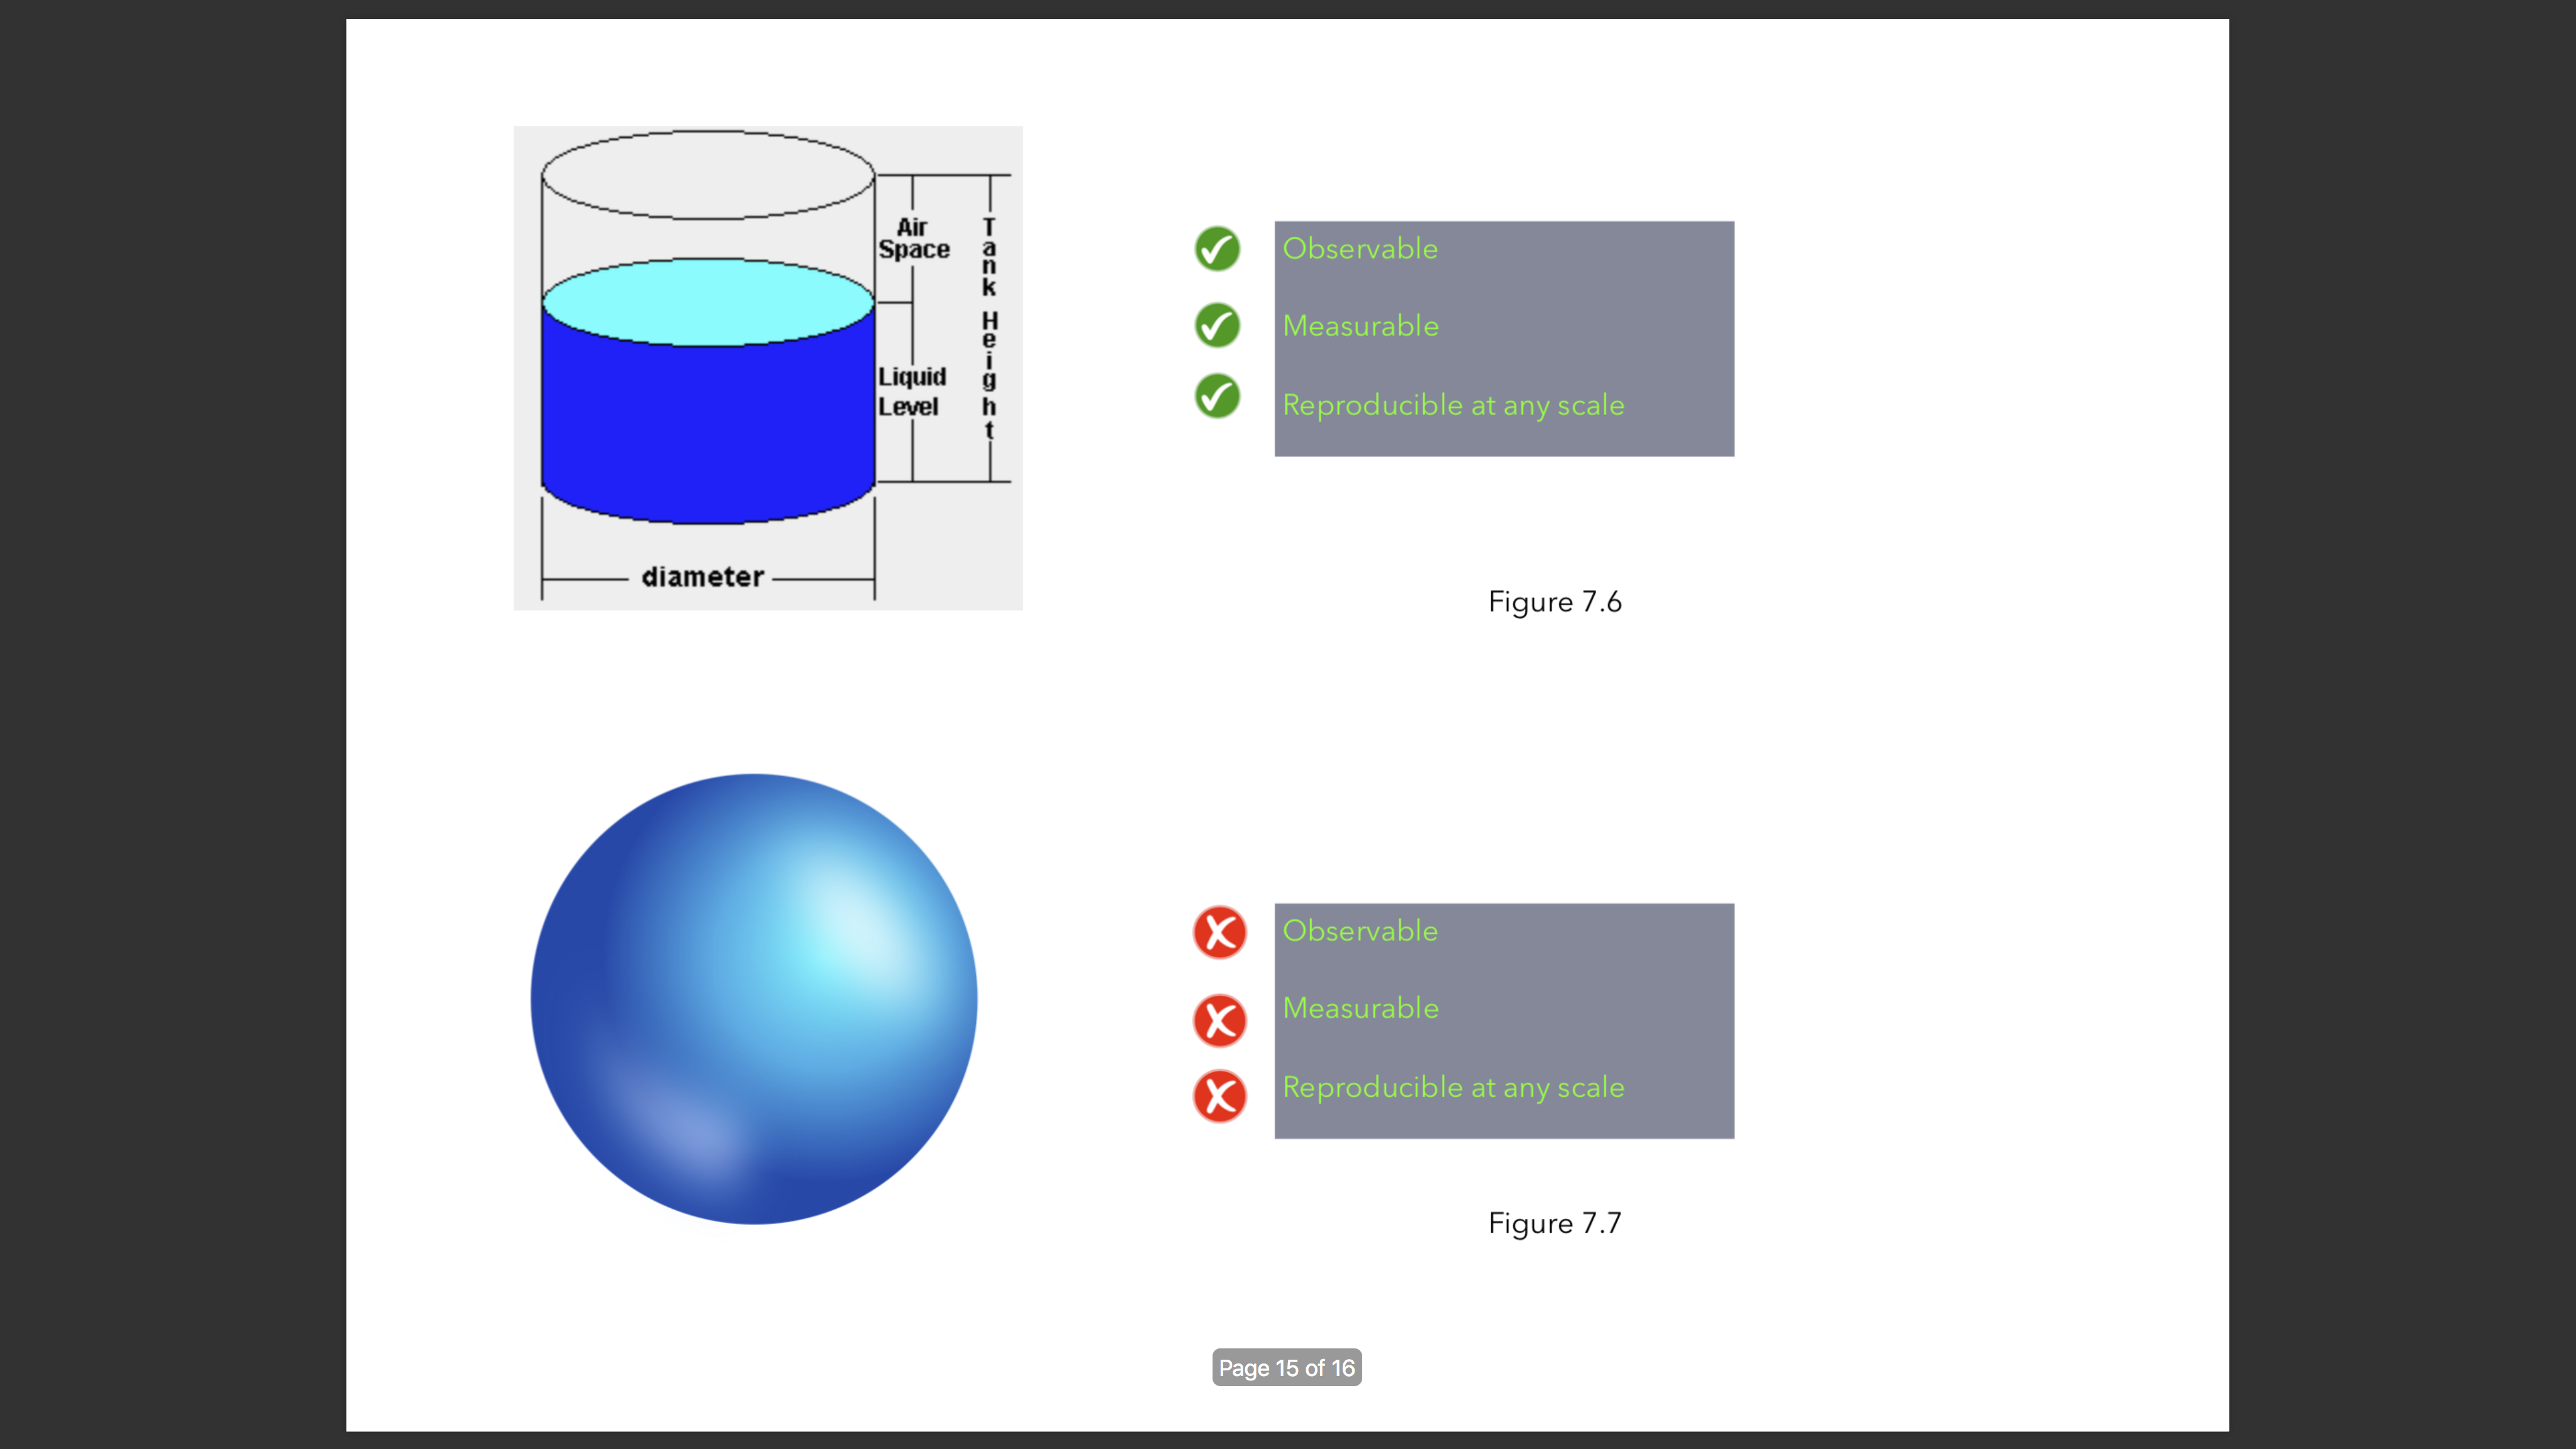Click the Figure 7.7 caption

point(1554,1223)
